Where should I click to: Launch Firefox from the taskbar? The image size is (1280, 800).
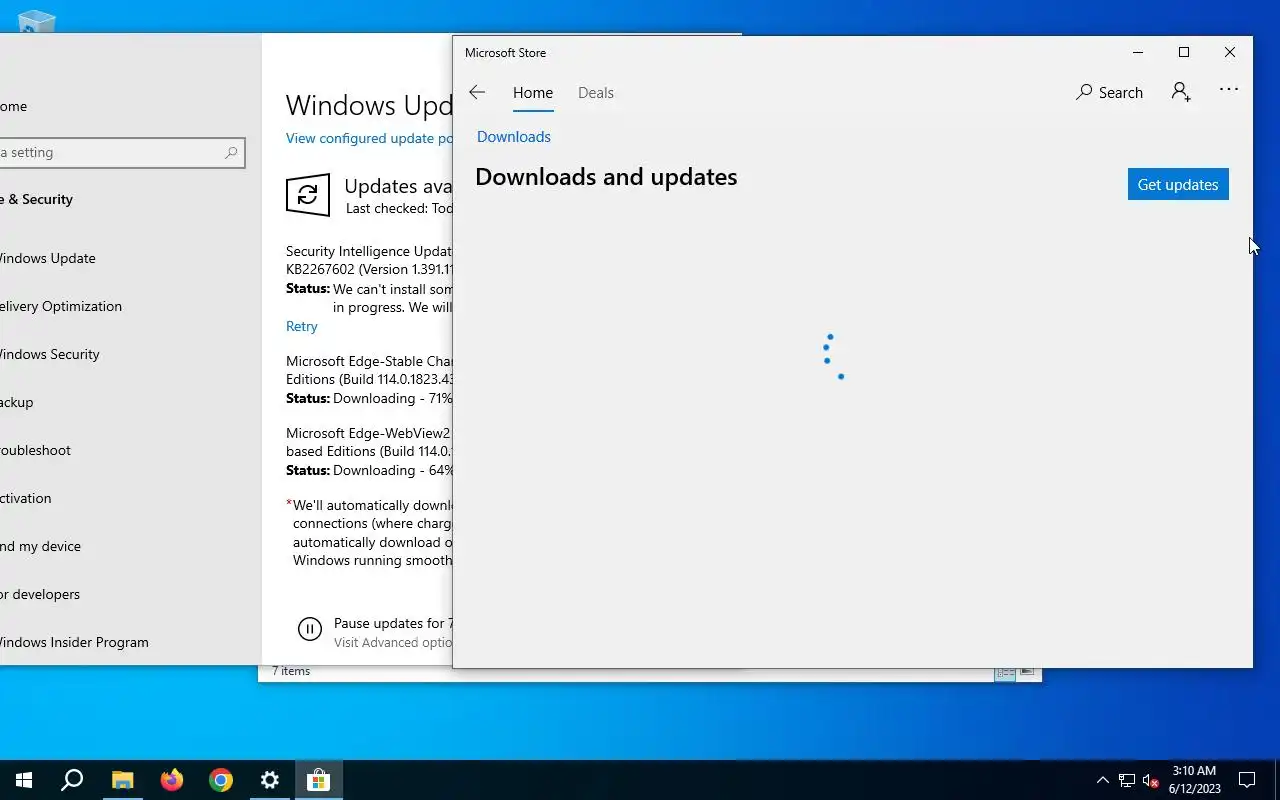[171, 780]
